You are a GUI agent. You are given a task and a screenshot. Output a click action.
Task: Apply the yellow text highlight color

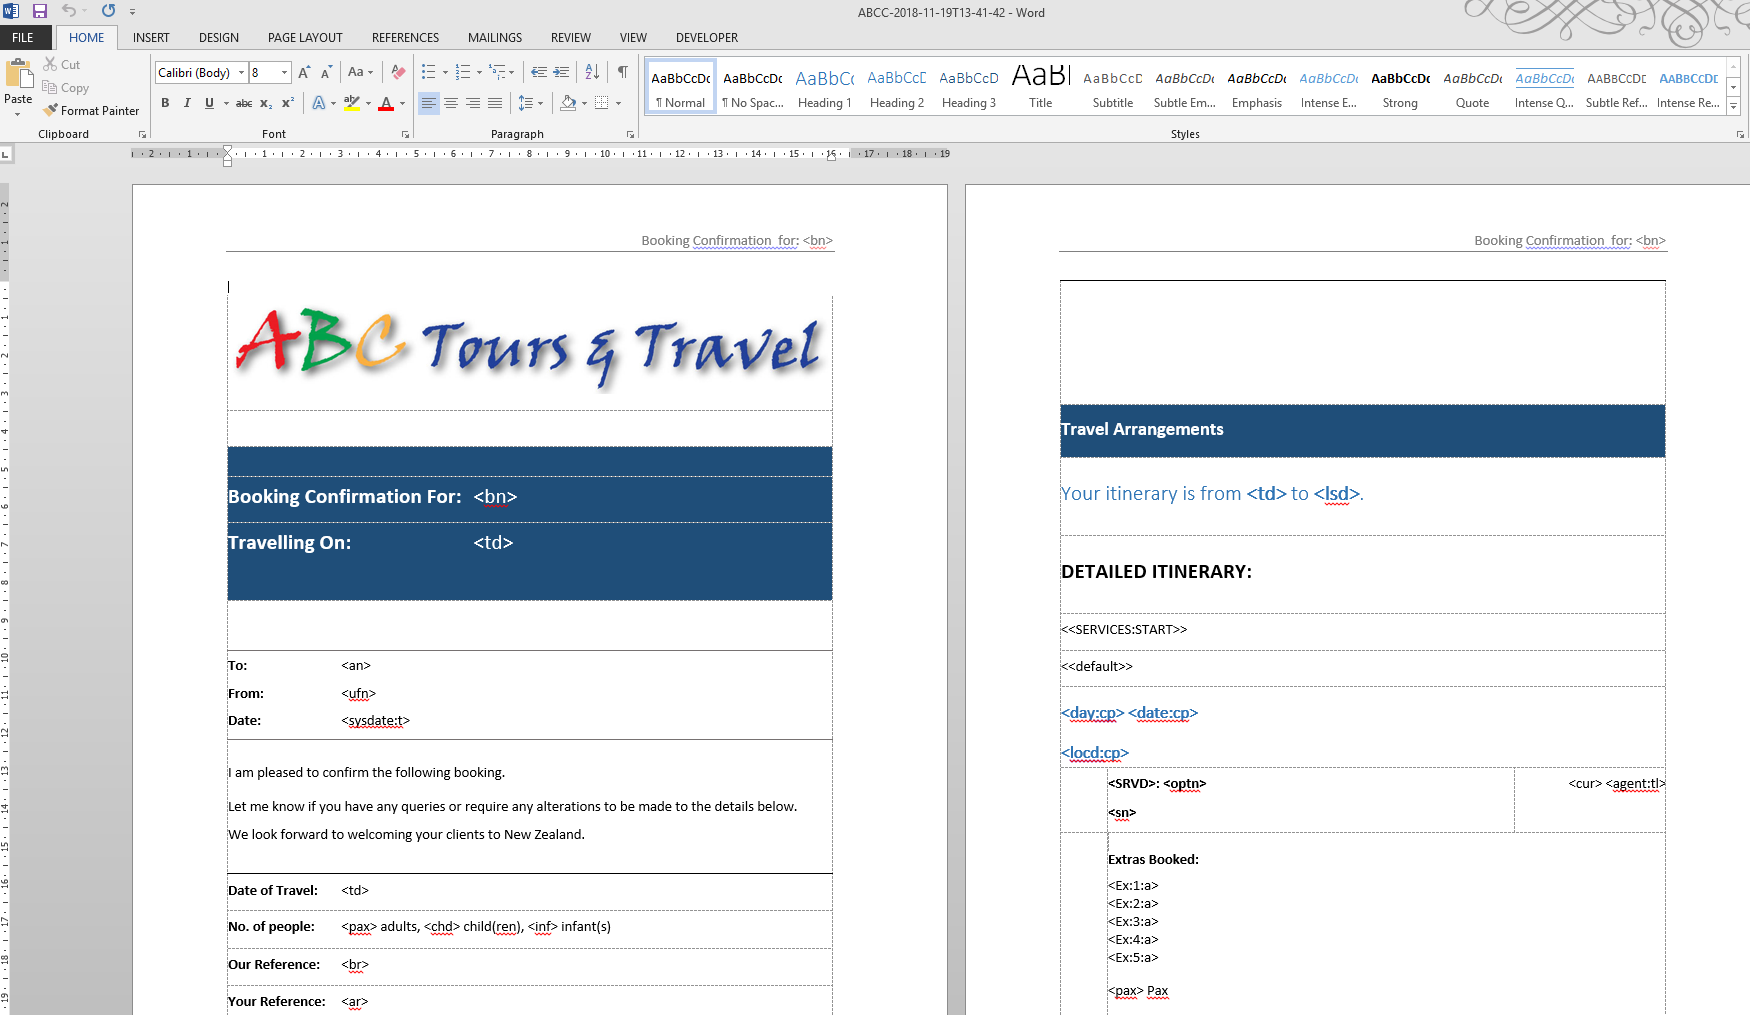pyautogui.click(x=351, y=103)
